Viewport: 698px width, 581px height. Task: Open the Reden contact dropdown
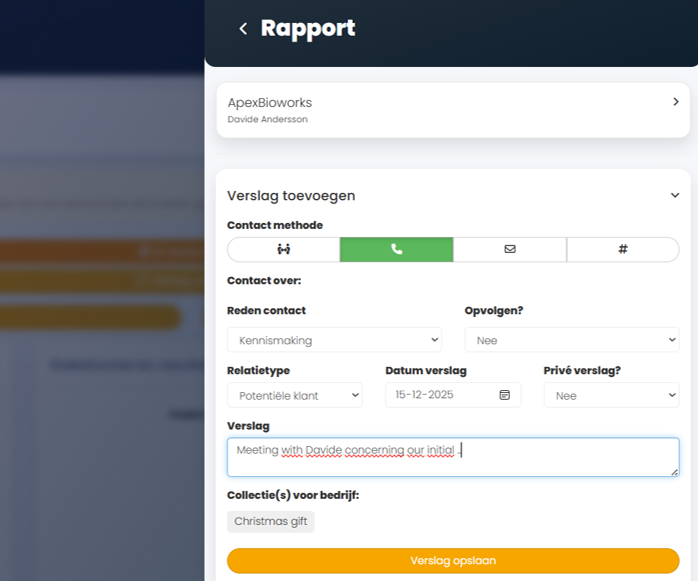[x=334, y=340]
